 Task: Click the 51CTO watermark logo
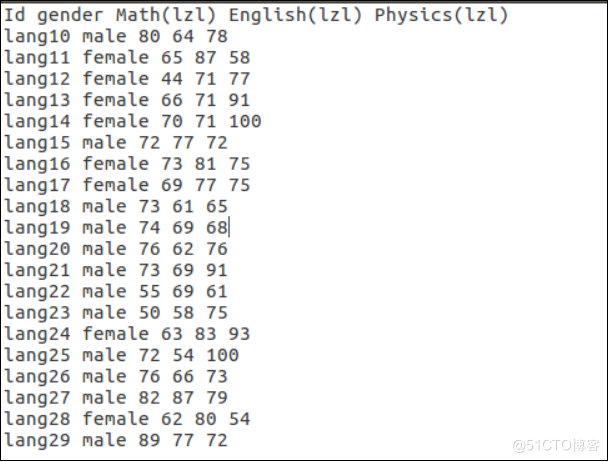pos(555,444)
